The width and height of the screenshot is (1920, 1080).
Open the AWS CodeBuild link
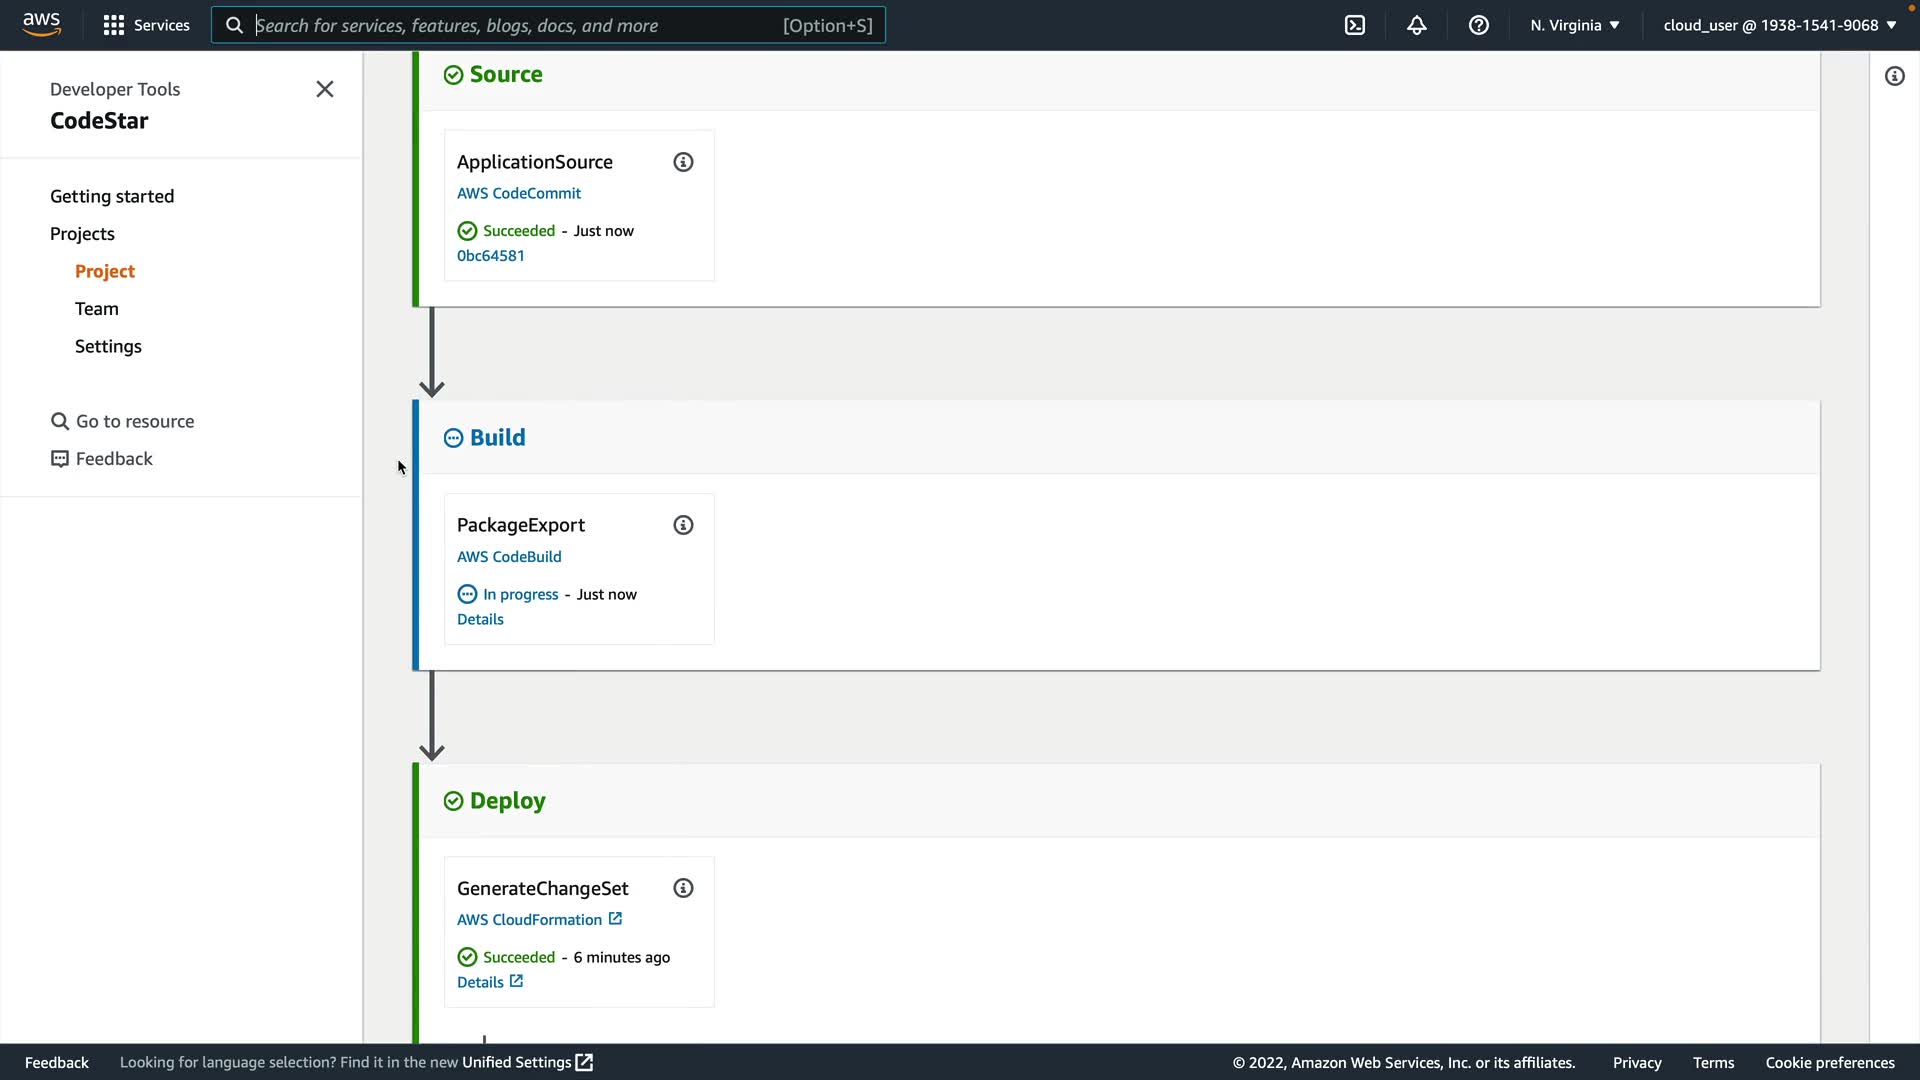(509, 557)
